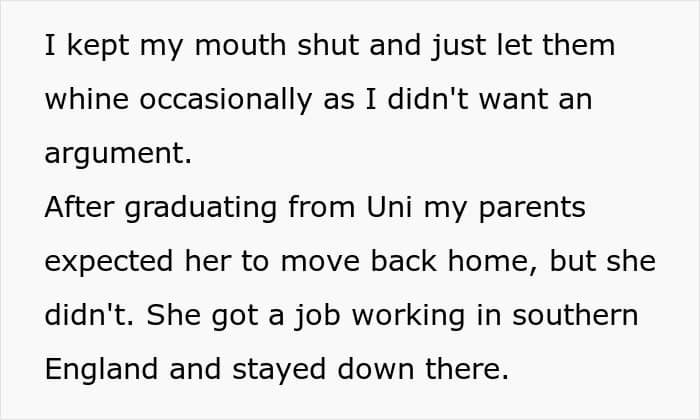Image resolution: width=700 pixels, height=420 pixels.
Task: Click the word "there." at the end
Action: 467,369
